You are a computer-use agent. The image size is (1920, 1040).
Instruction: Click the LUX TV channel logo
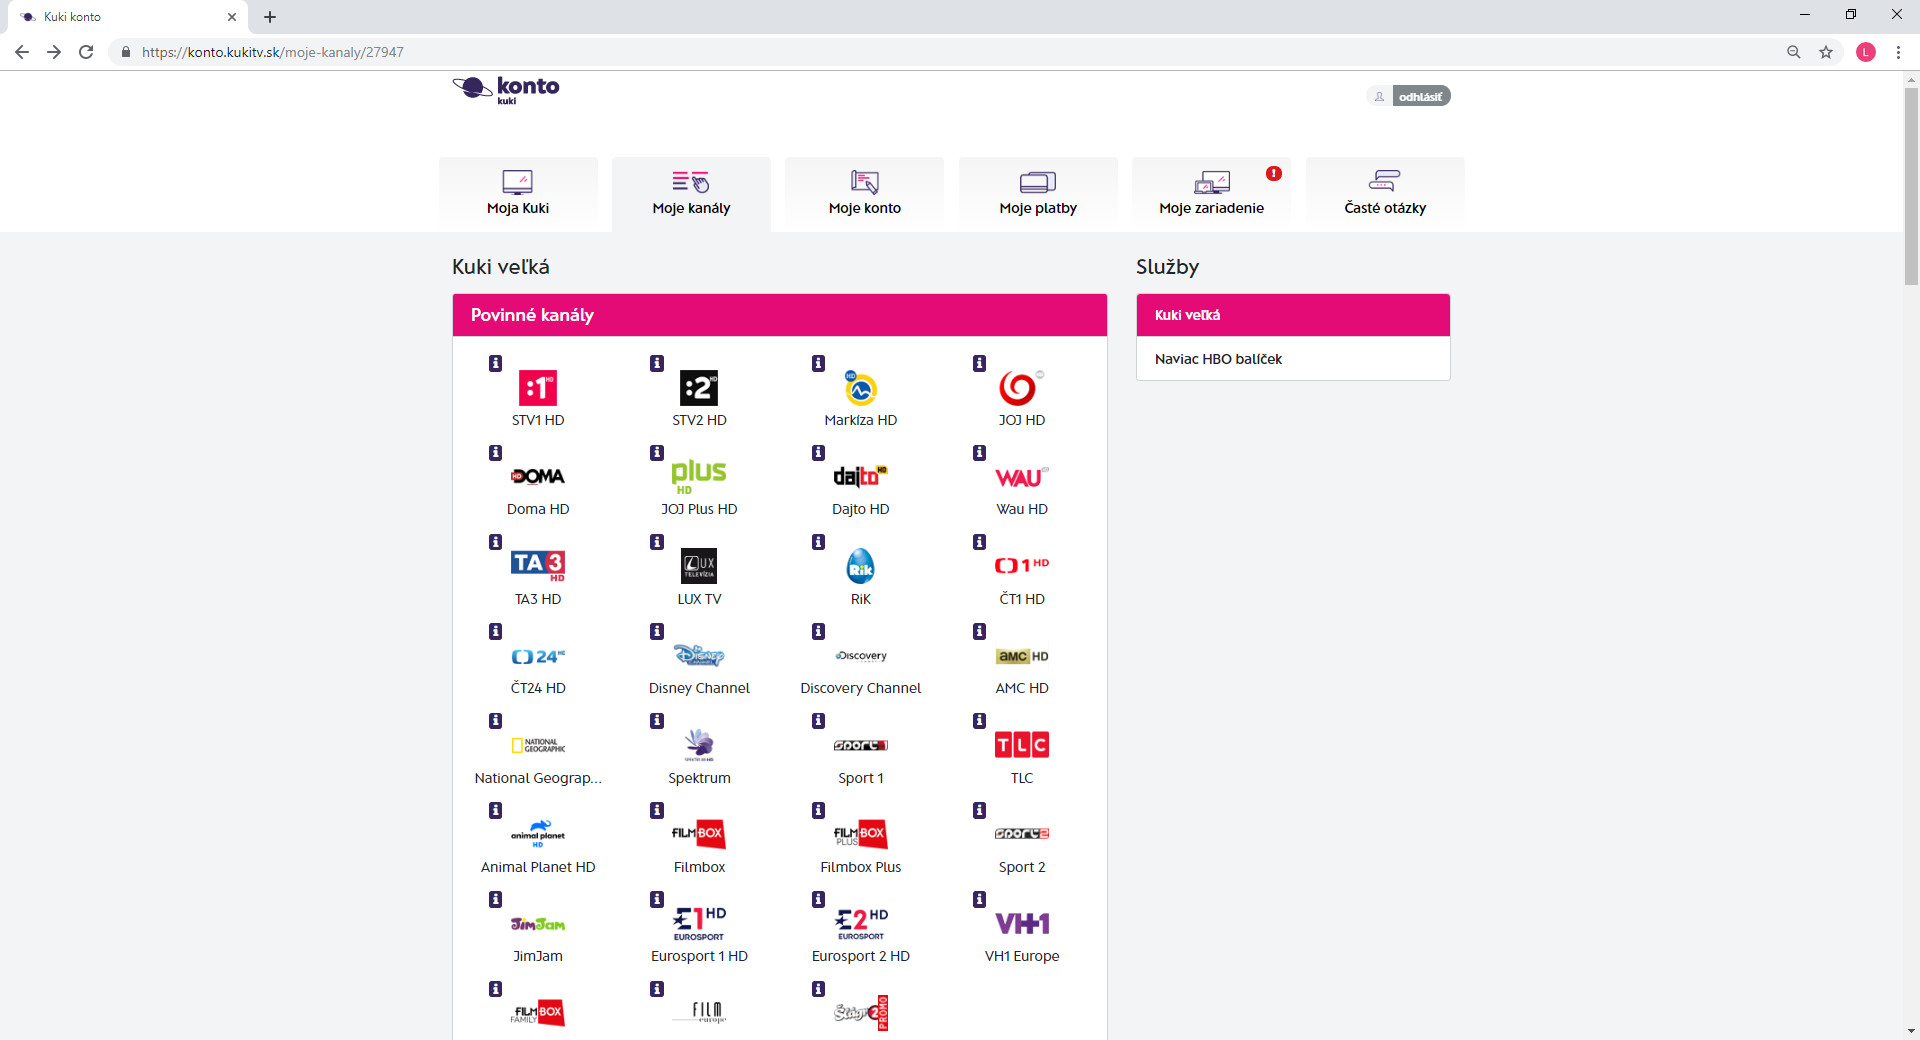click(x=699, y=566)
